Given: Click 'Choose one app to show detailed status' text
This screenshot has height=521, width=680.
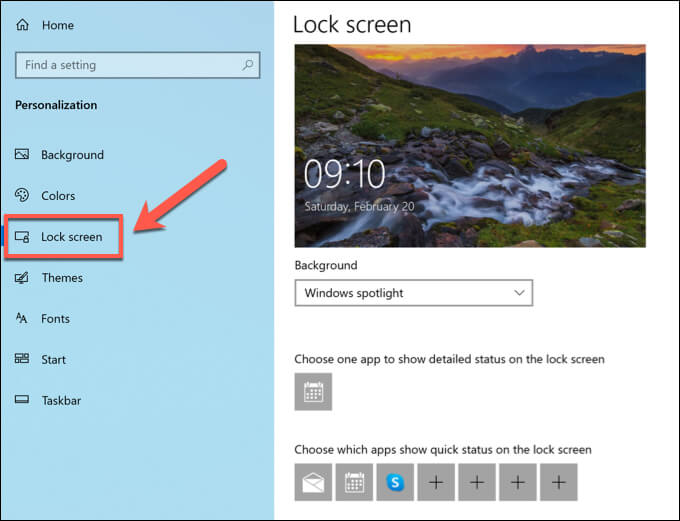Looking at the screenshot, I should pyautogui.click(x=449, y=359).
